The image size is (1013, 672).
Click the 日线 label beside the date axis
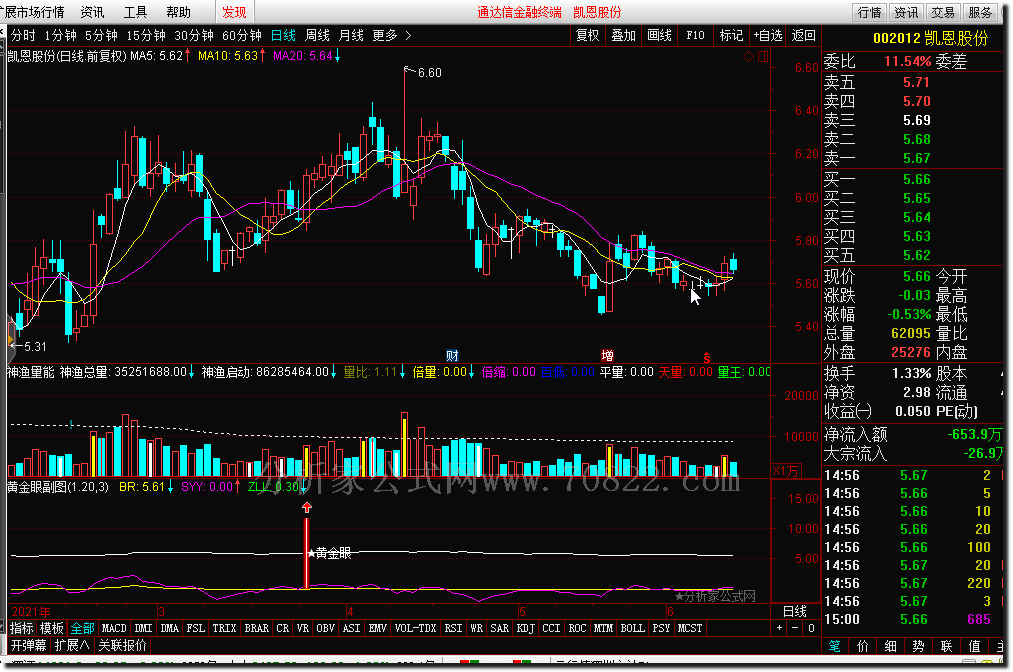tap(795, 611)
